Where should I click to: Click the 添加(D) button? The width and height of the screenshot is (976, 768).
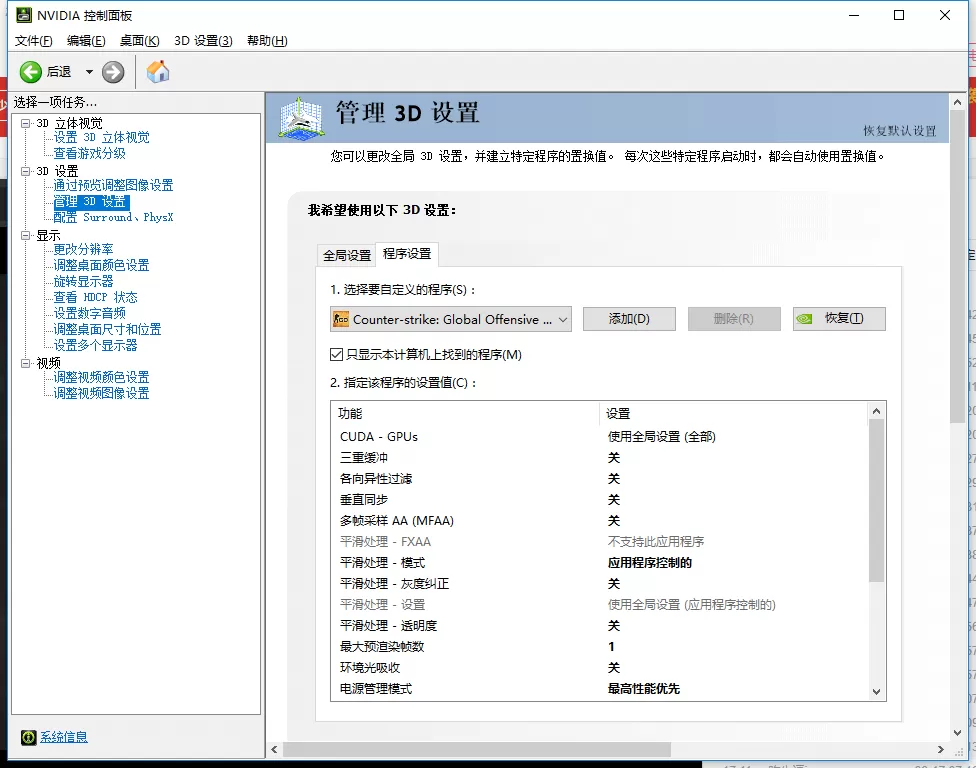629,318
